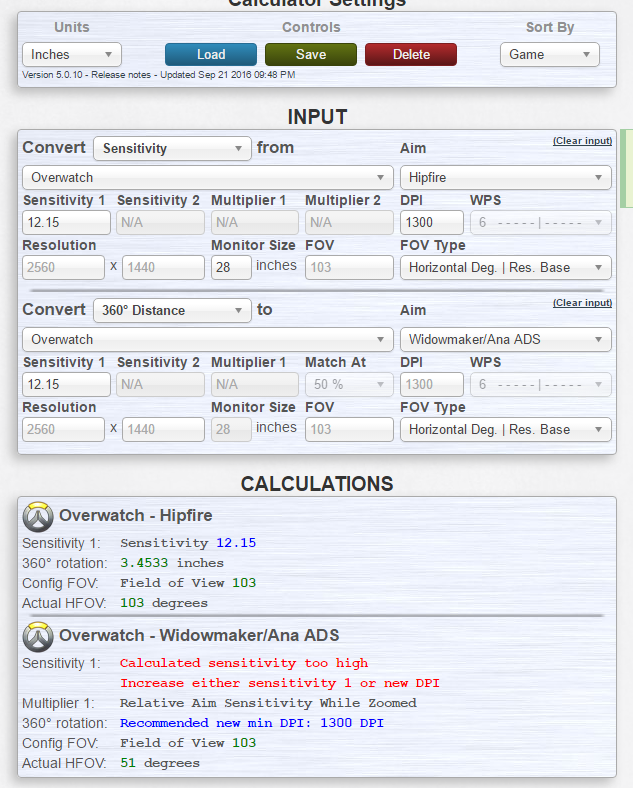Click the 3.4533 inches rotation value
Image resolution: width=633 pixels, height=788 pixels.
172,563
